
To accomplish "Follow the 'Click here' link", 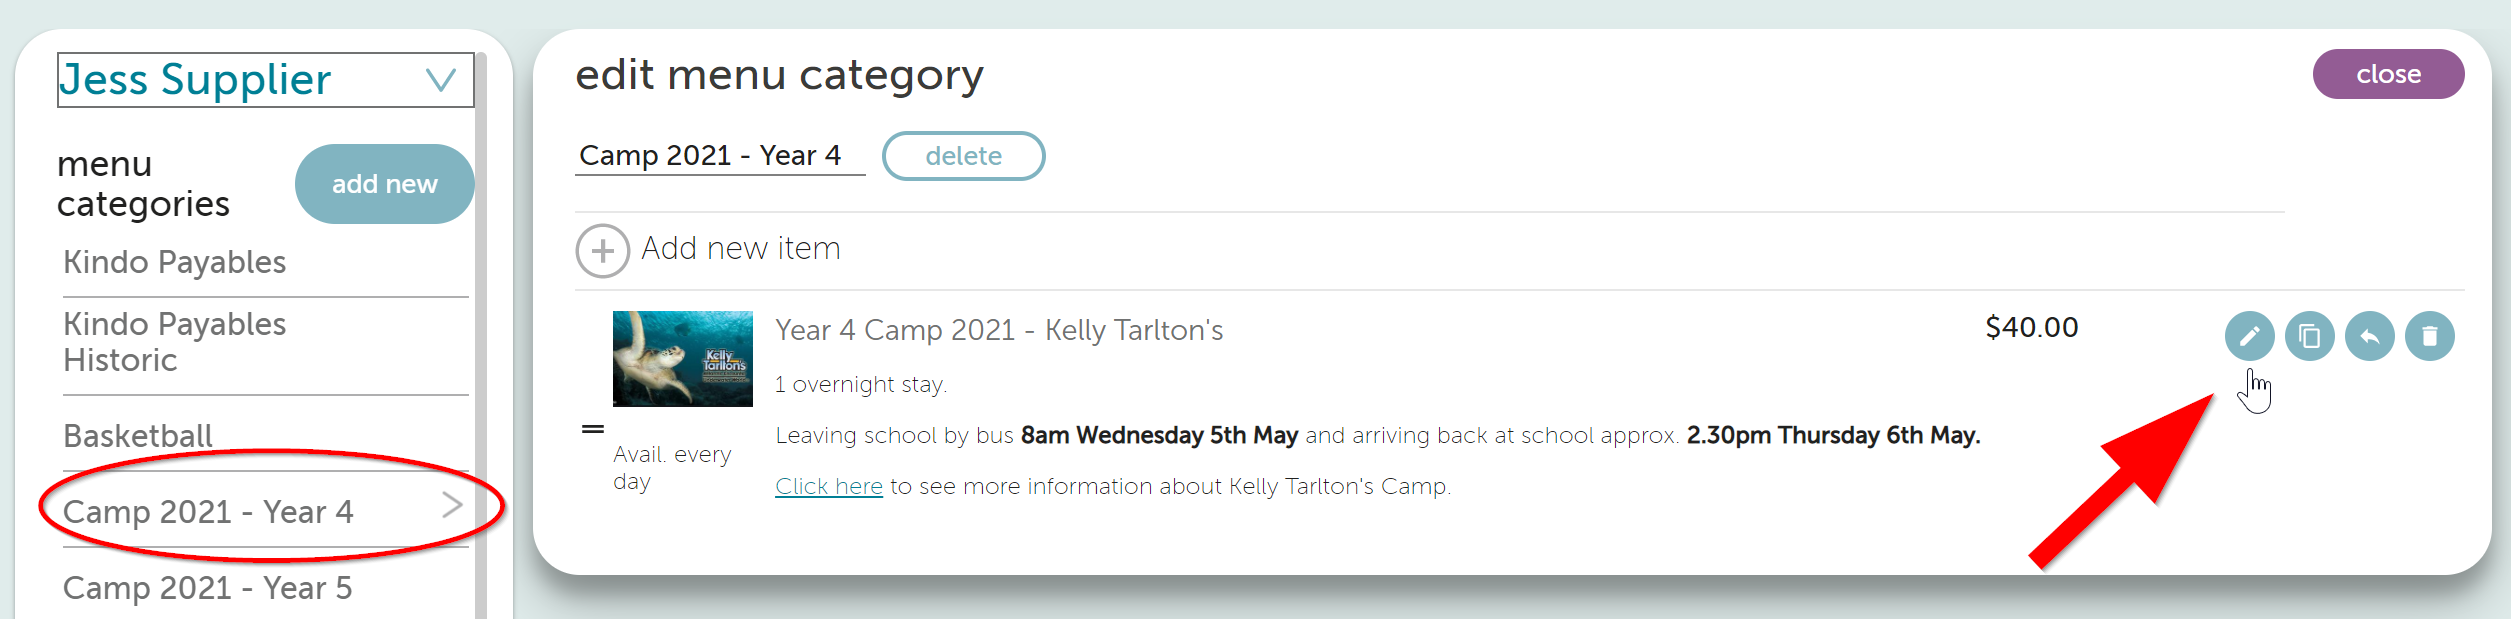I will coord(829,487).
